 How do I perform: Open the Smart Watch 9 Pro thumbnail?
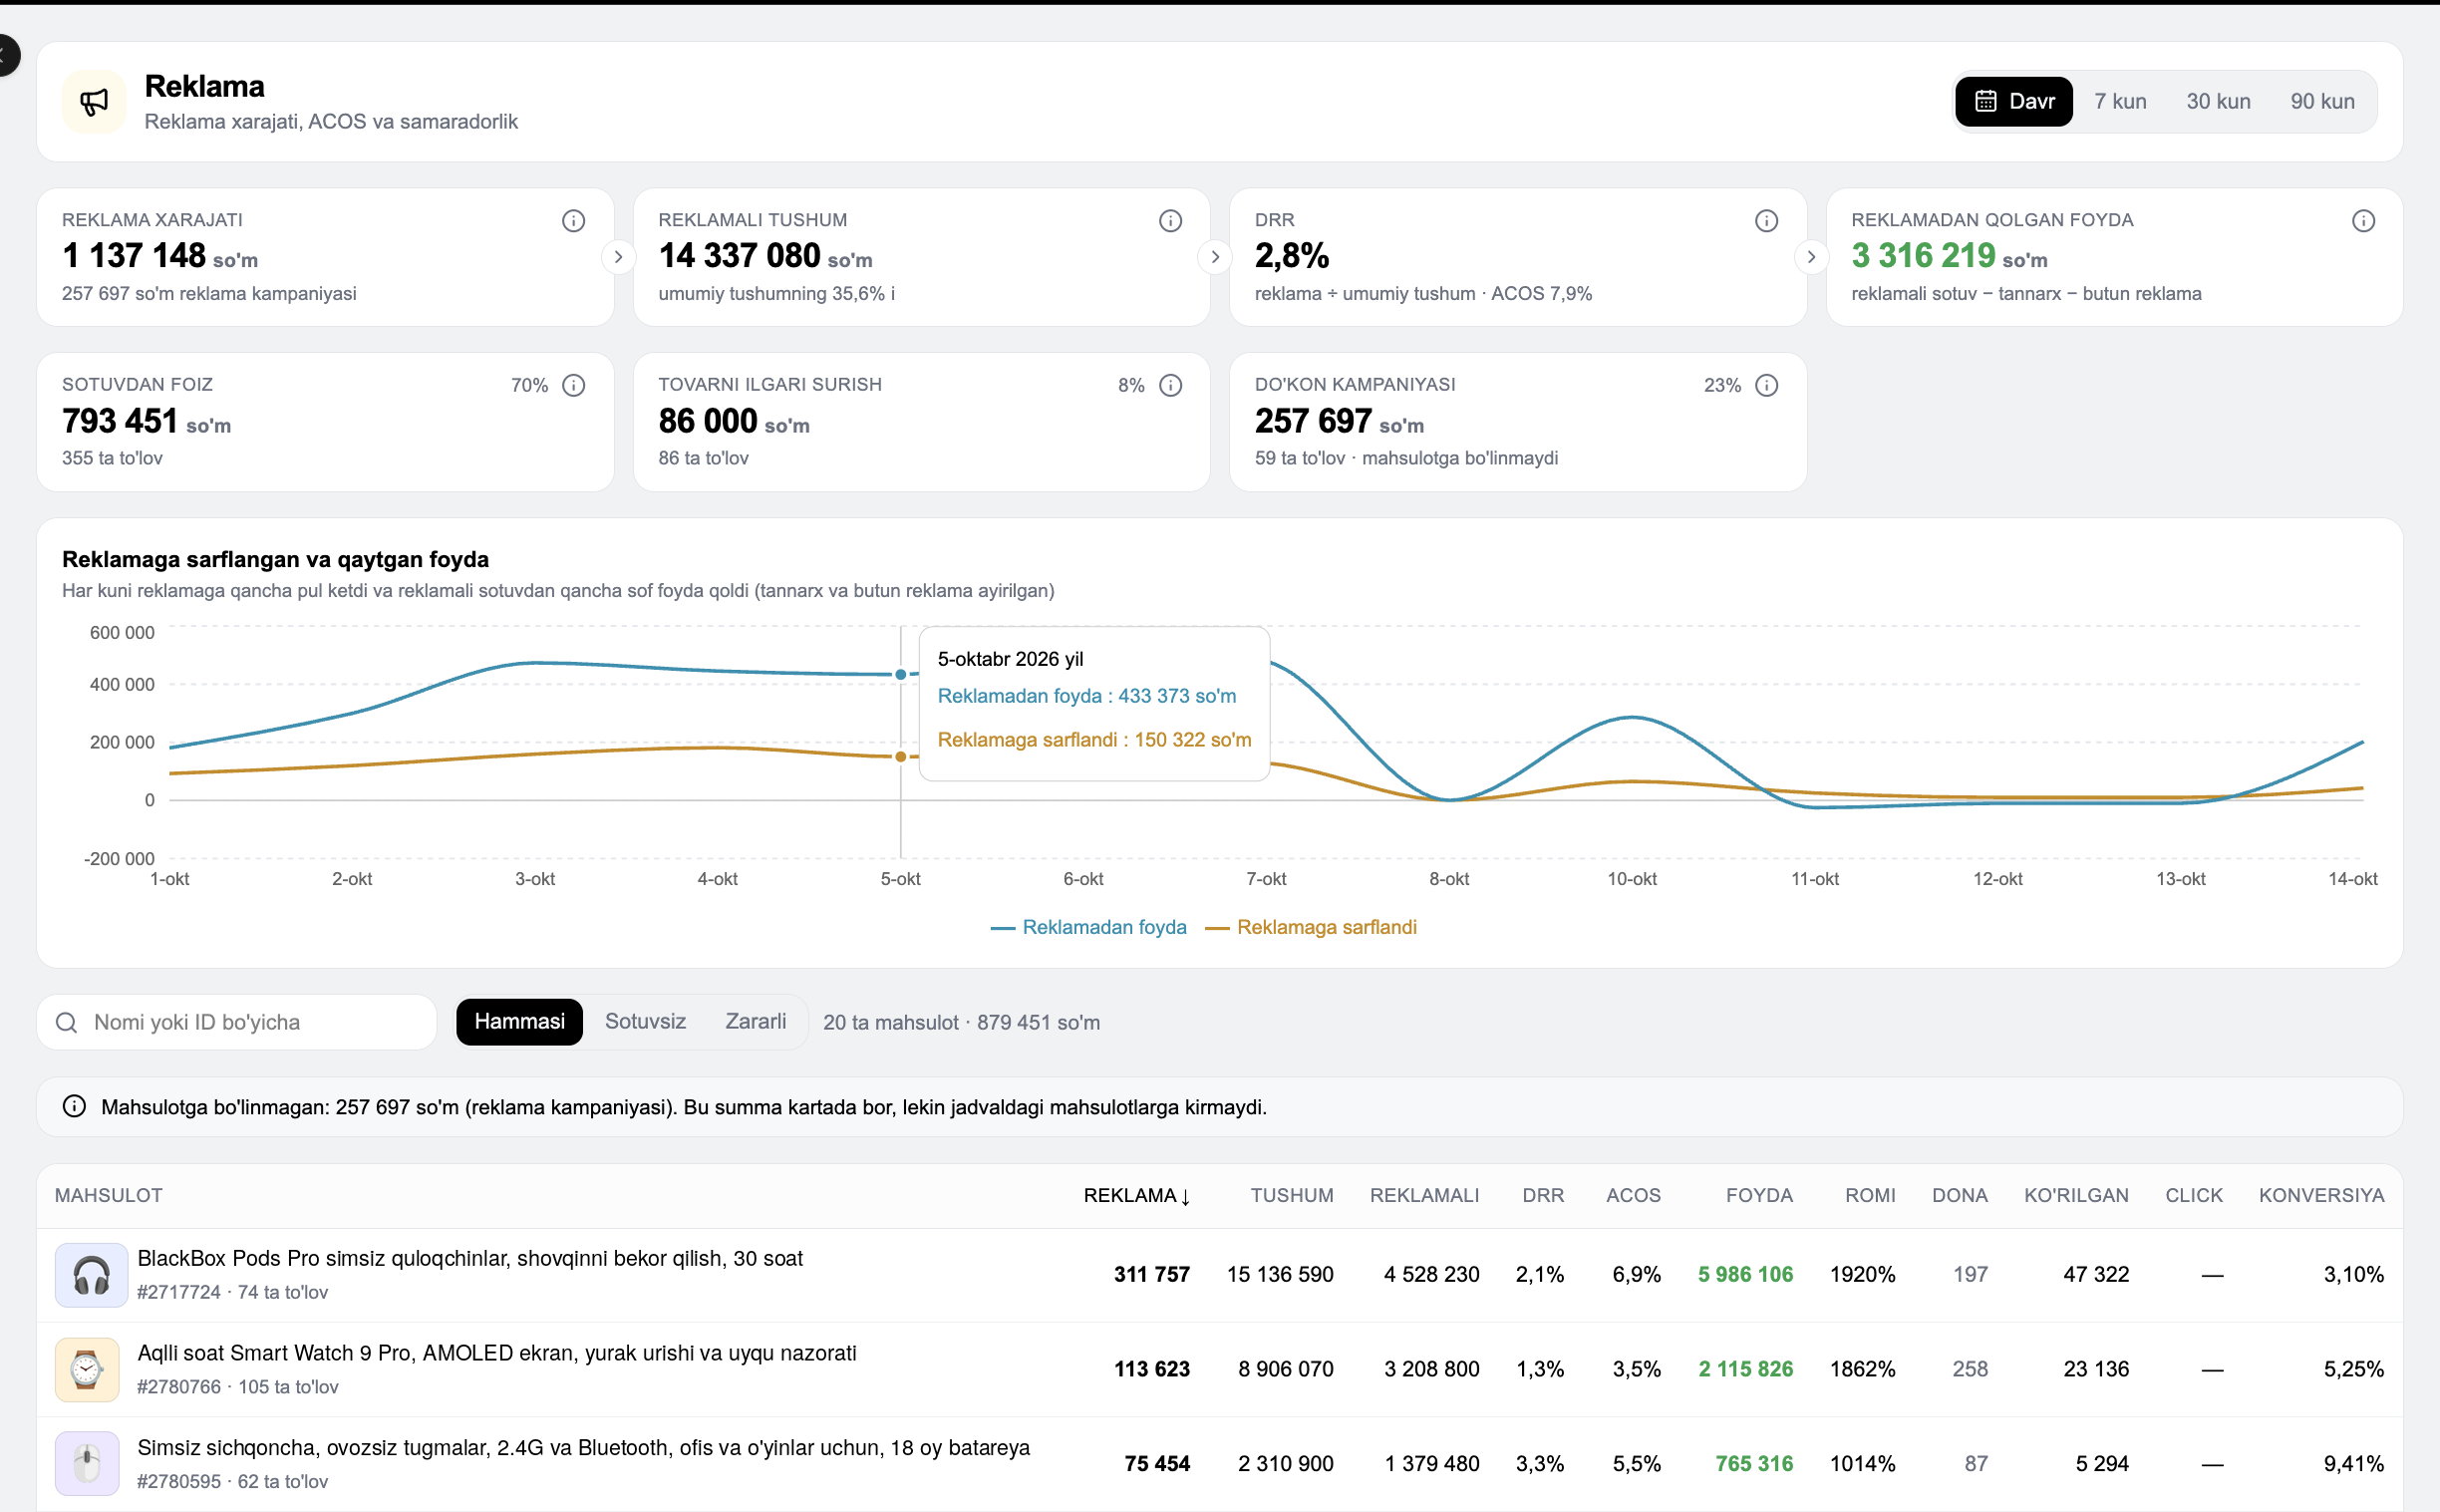tap(87, 1369)
